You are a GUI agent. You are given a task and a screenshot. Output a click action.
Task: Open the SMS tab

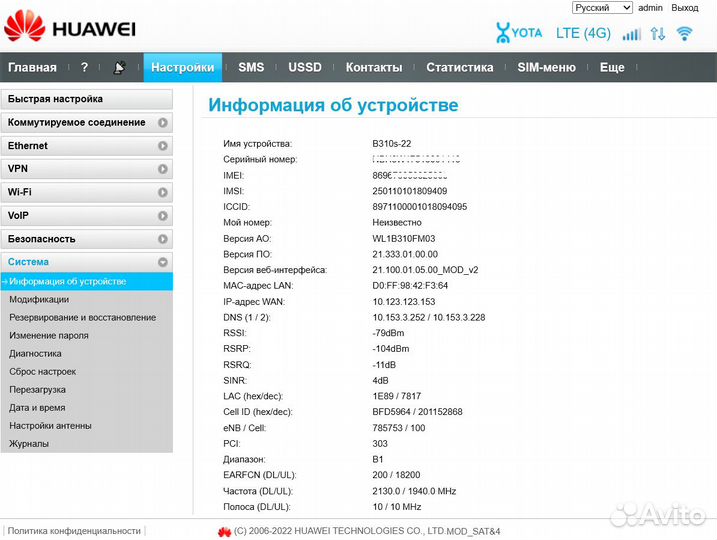pyautogui.click(x=251, y=67)
